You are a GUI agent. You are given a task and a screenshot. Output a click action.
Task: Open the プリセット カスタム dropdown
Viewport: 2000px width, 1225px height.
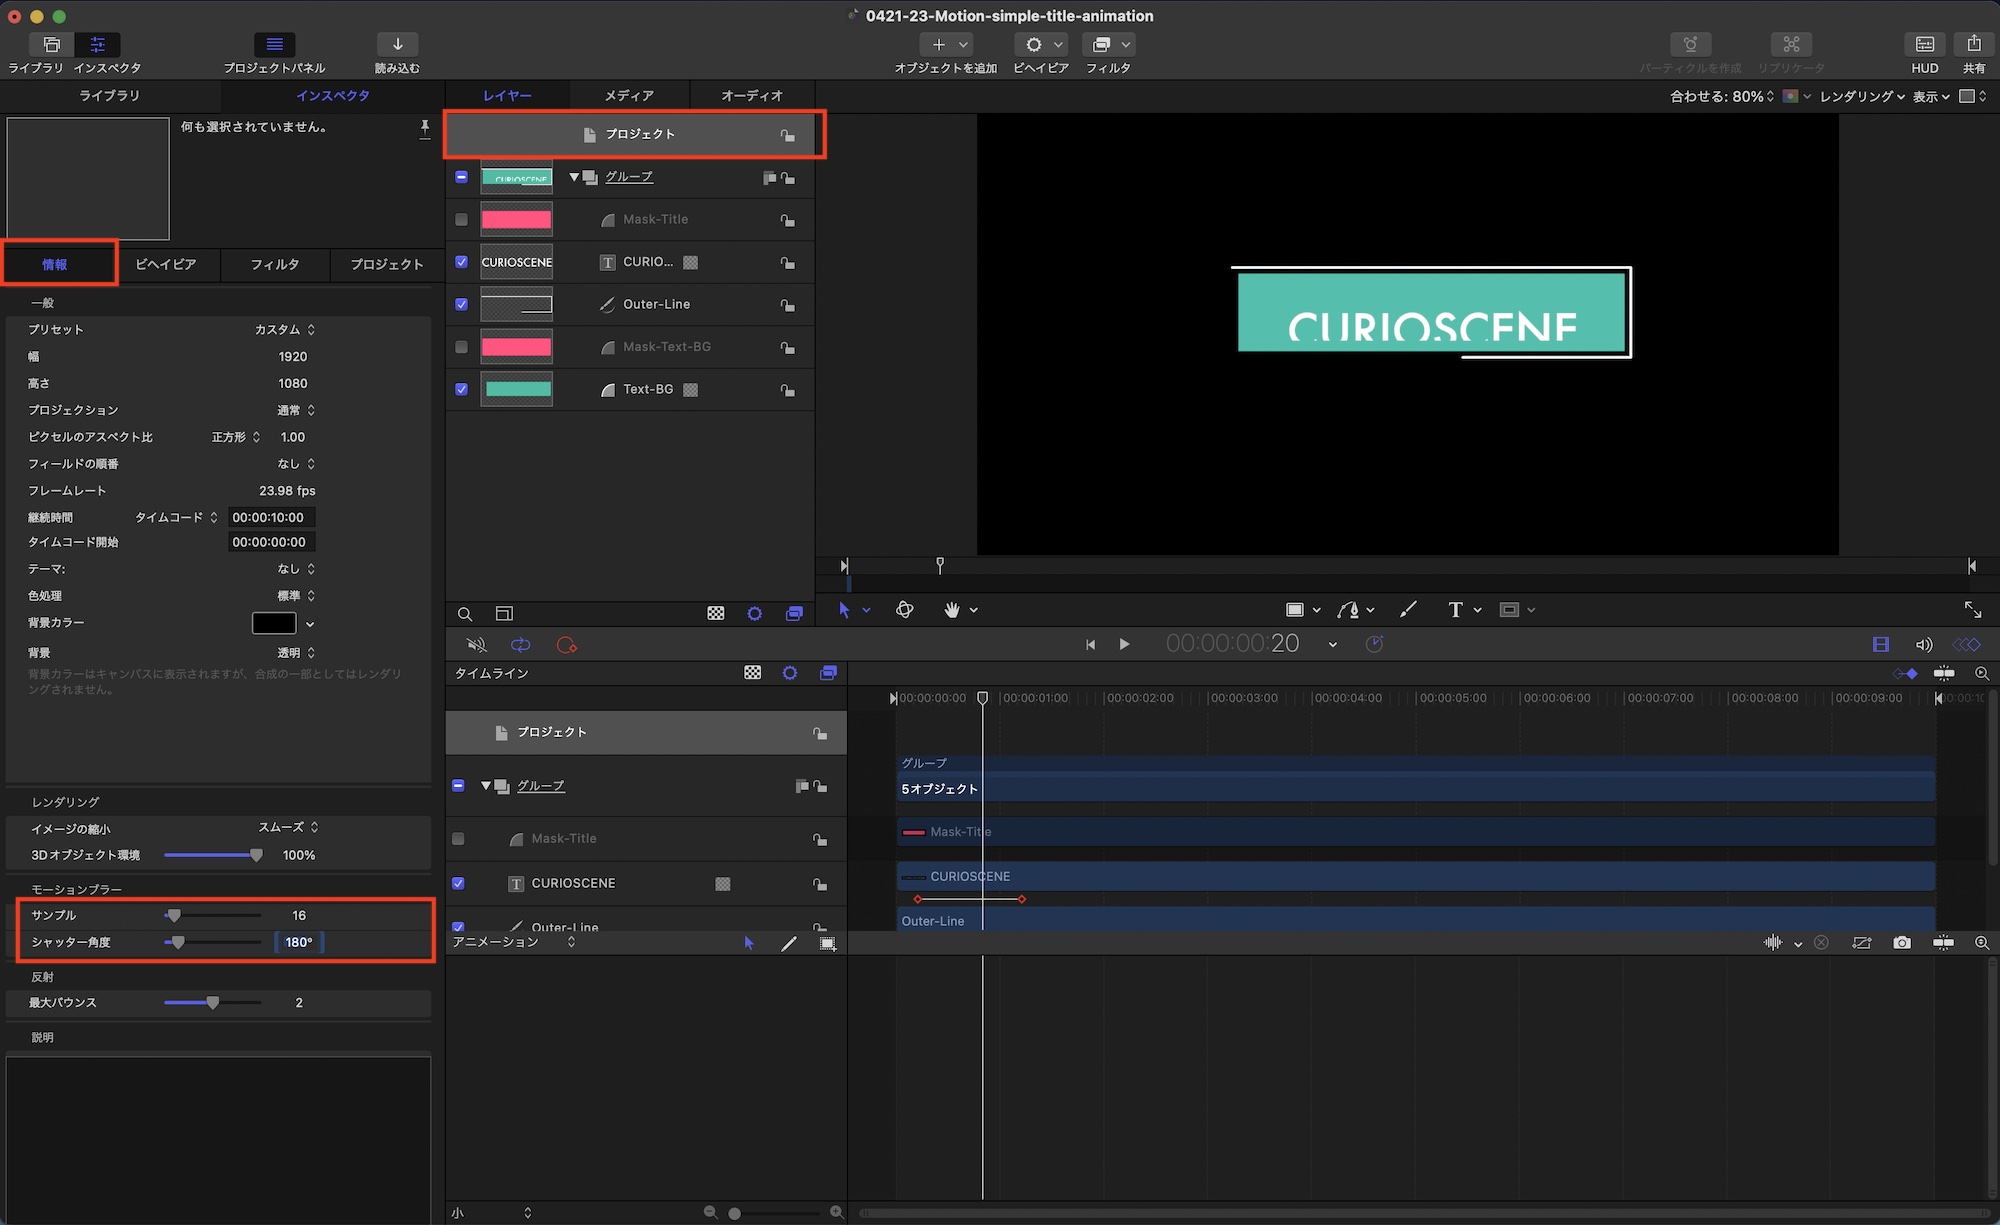[285, 330]
